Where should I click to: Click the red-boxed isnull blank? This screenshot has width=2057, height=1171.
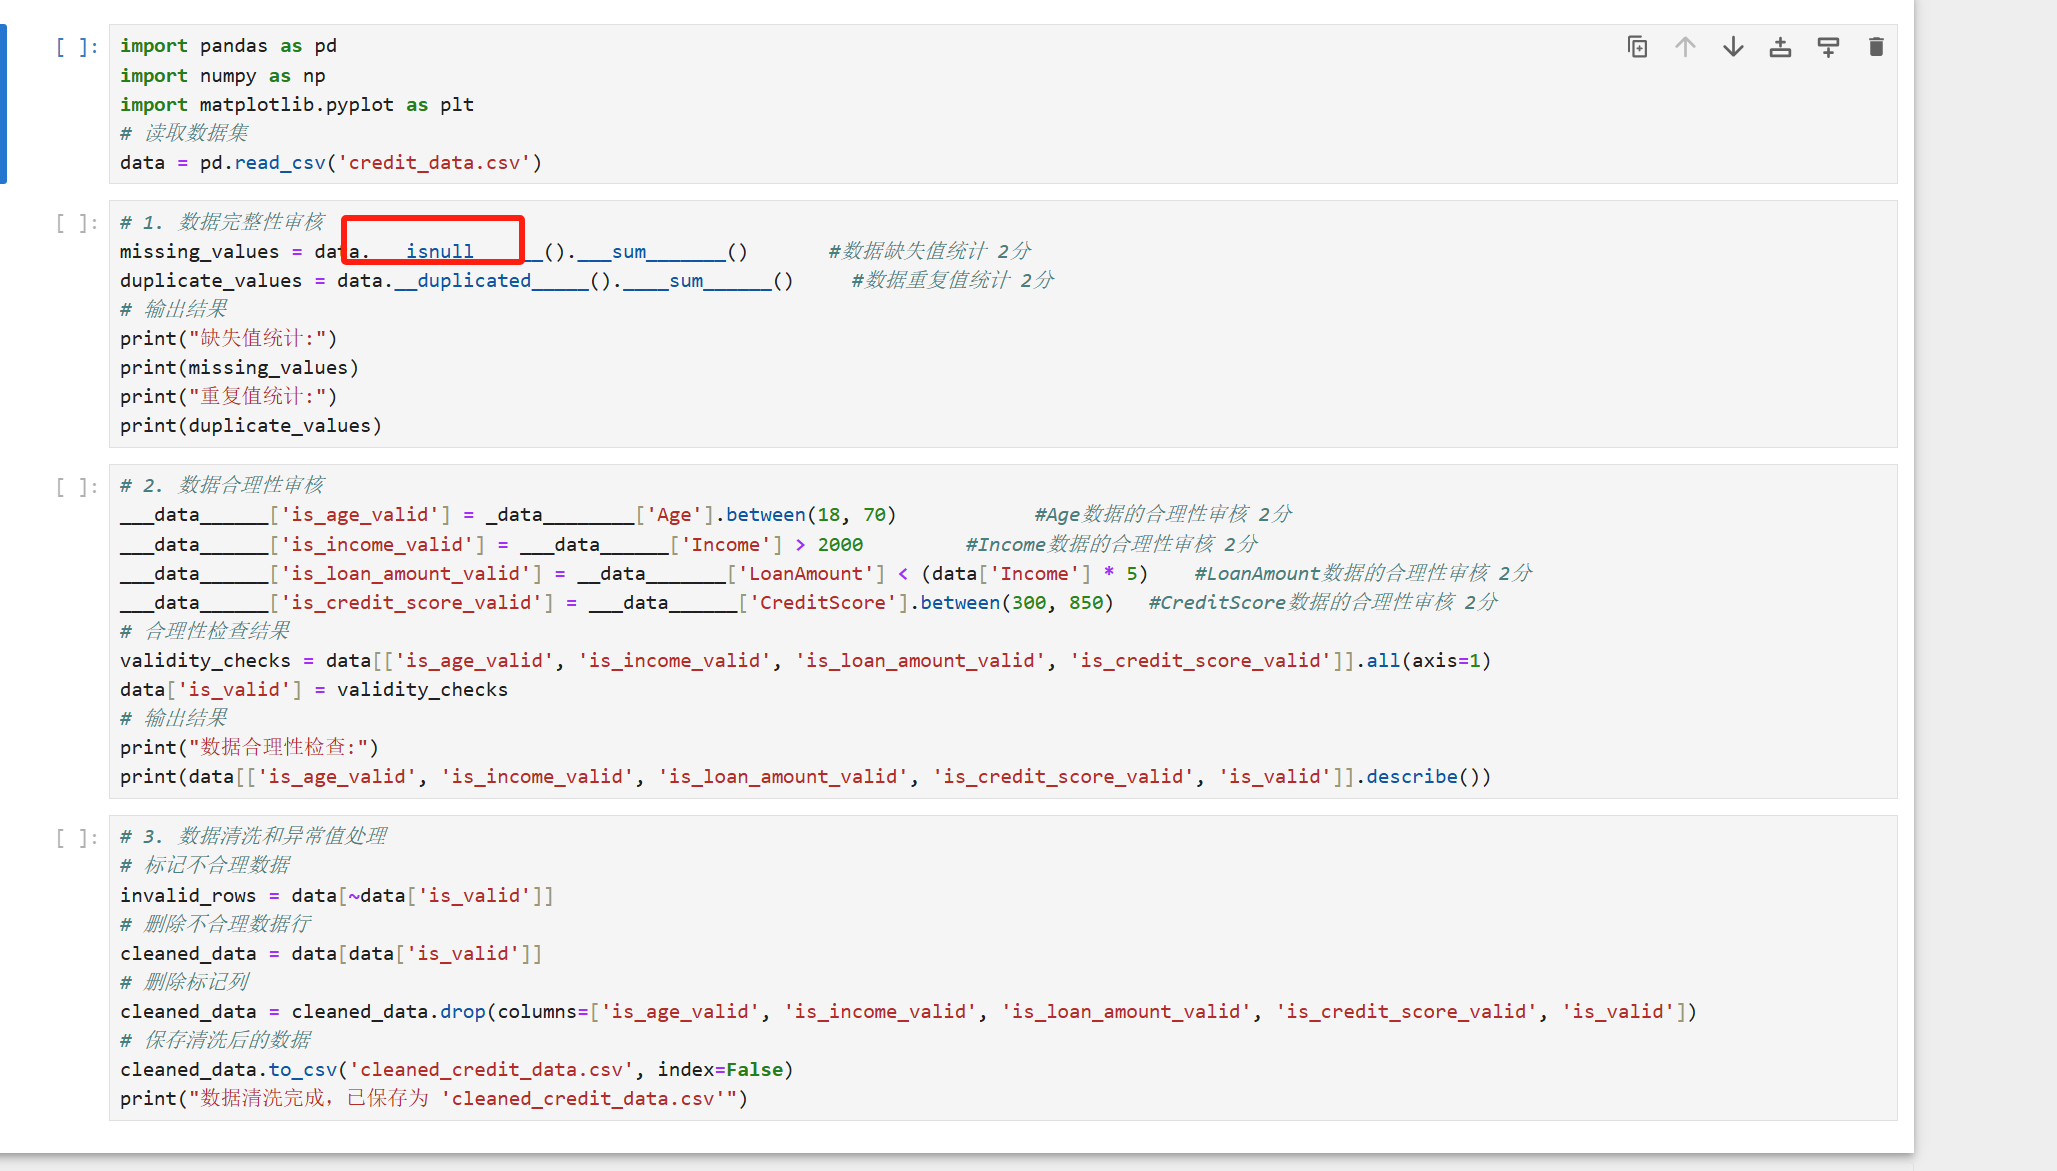click(439, 251)
